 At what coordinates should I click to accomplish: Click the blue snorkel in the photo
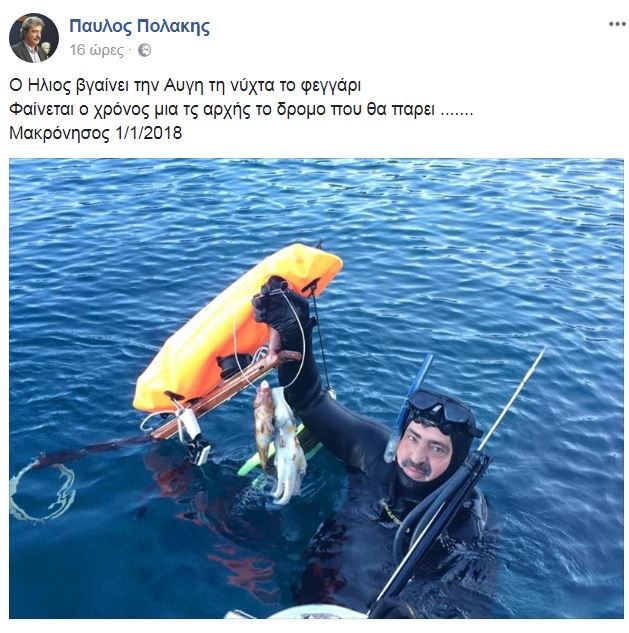(408, 408)
